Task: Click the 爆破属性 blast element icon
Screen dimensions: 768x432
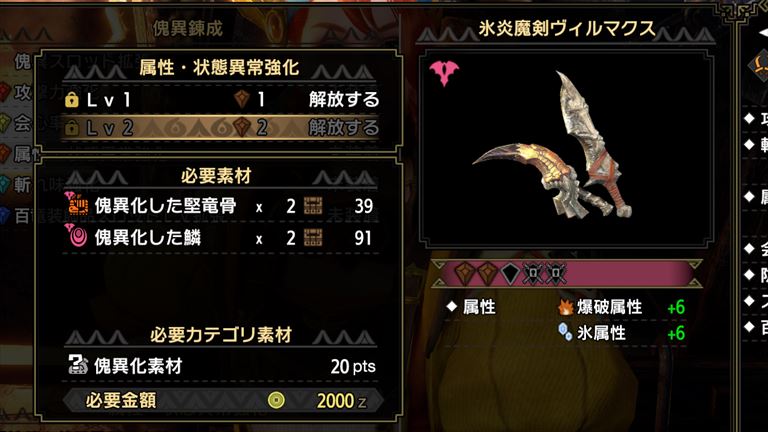Action: (x=566, y=307)
